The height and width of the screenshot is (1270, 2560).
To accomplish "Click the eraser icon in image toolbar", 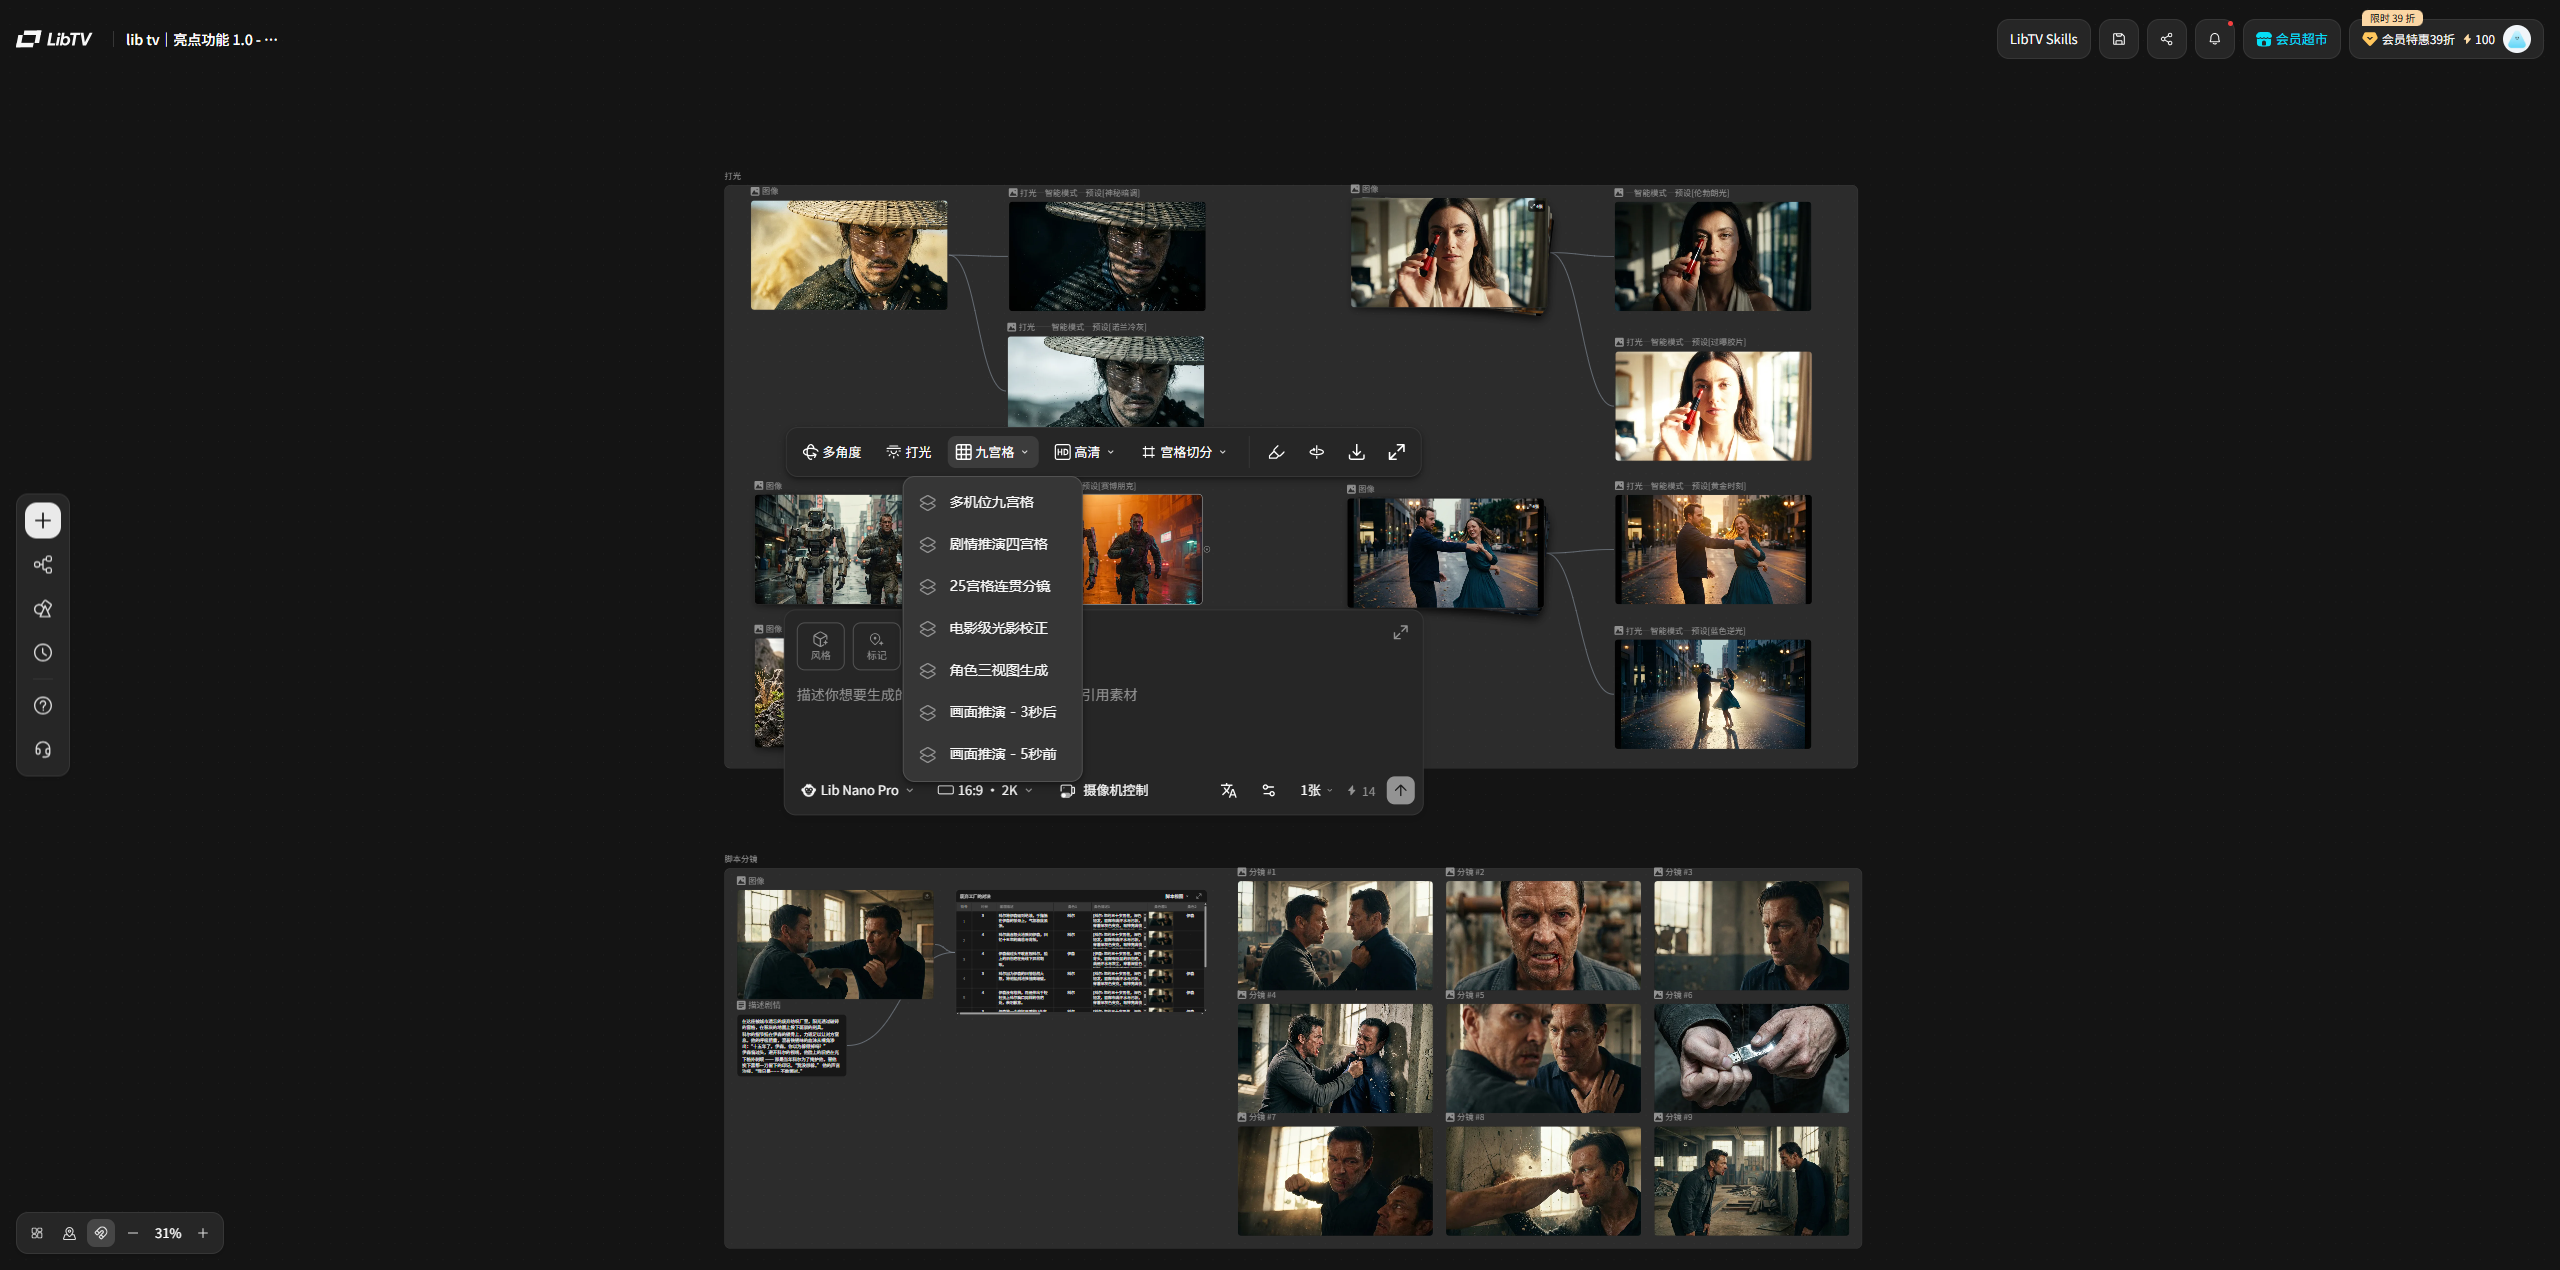I will pyautogui.click(x=1276, y=452).
